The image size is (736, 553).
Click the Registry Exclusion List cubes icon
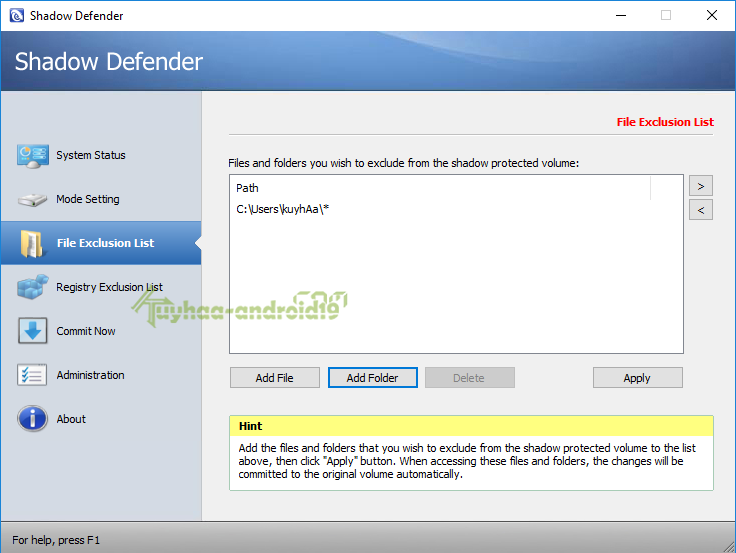[32, 287]
